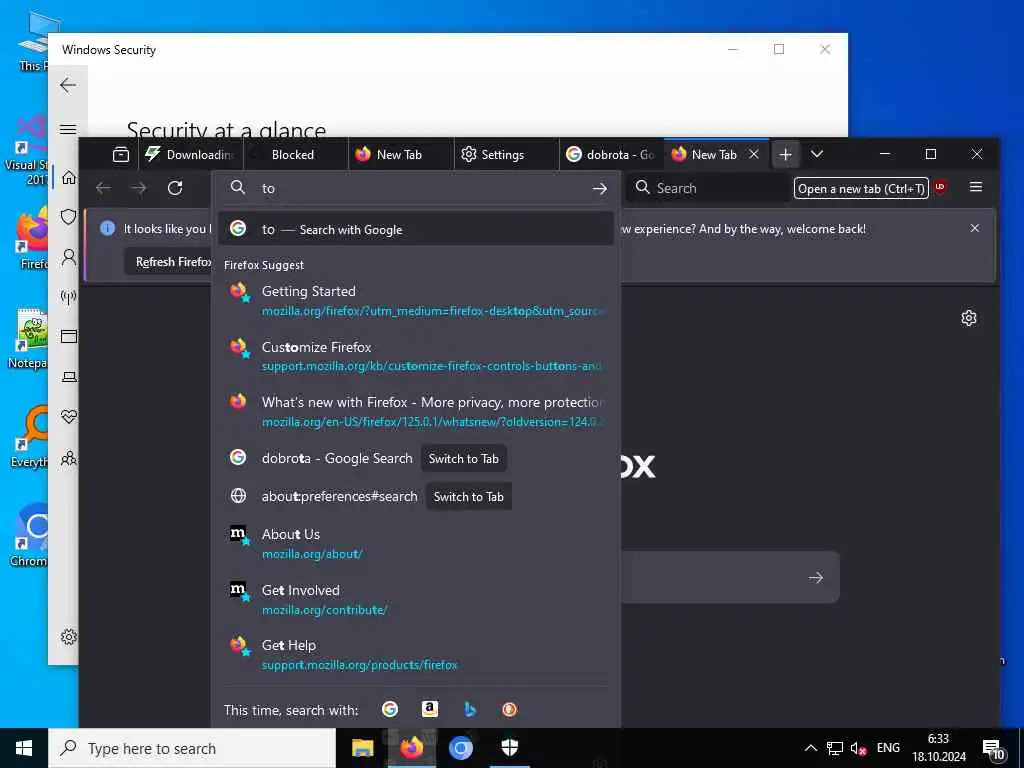Image resolution: width=1024 pixels, height=768 pixels.
Task: Open the Firefox View icon in tab bar
Action: point(121,155)
